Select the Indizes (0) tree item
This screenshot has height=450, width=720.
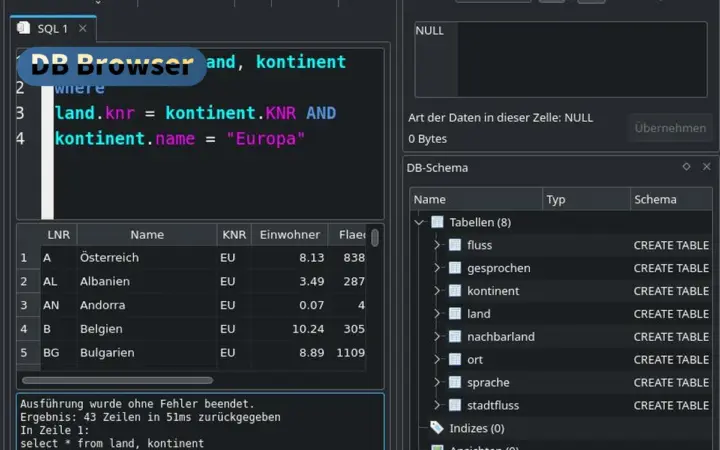coord(477,428)
